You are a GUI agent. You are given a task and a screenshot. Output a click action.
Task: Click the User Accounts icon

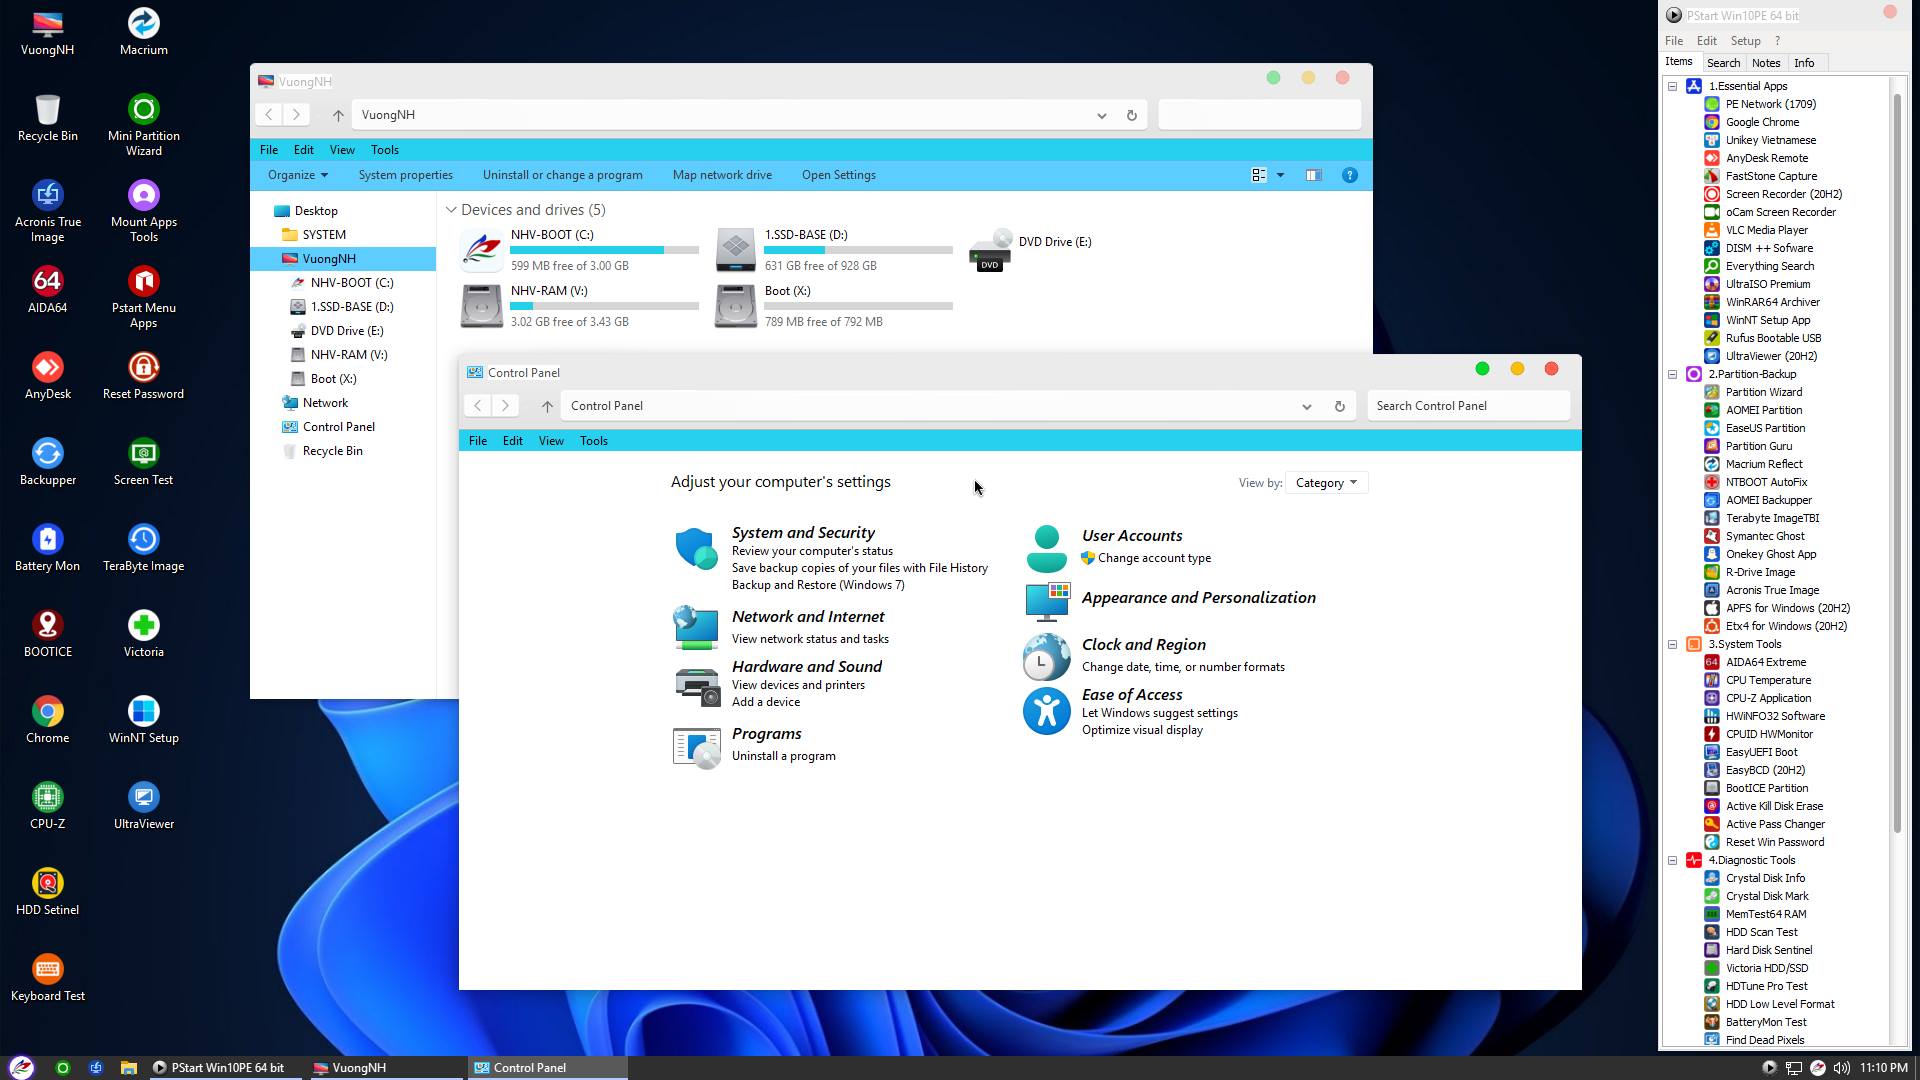tap(1046, 548)
